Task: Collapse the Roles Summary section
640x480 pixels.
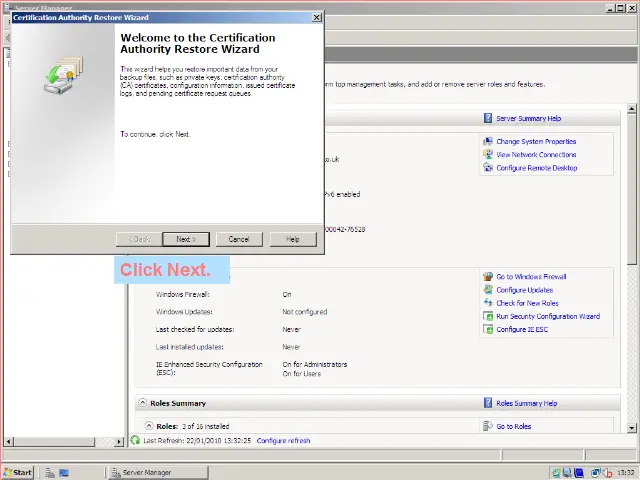Action: pos(142,402)
